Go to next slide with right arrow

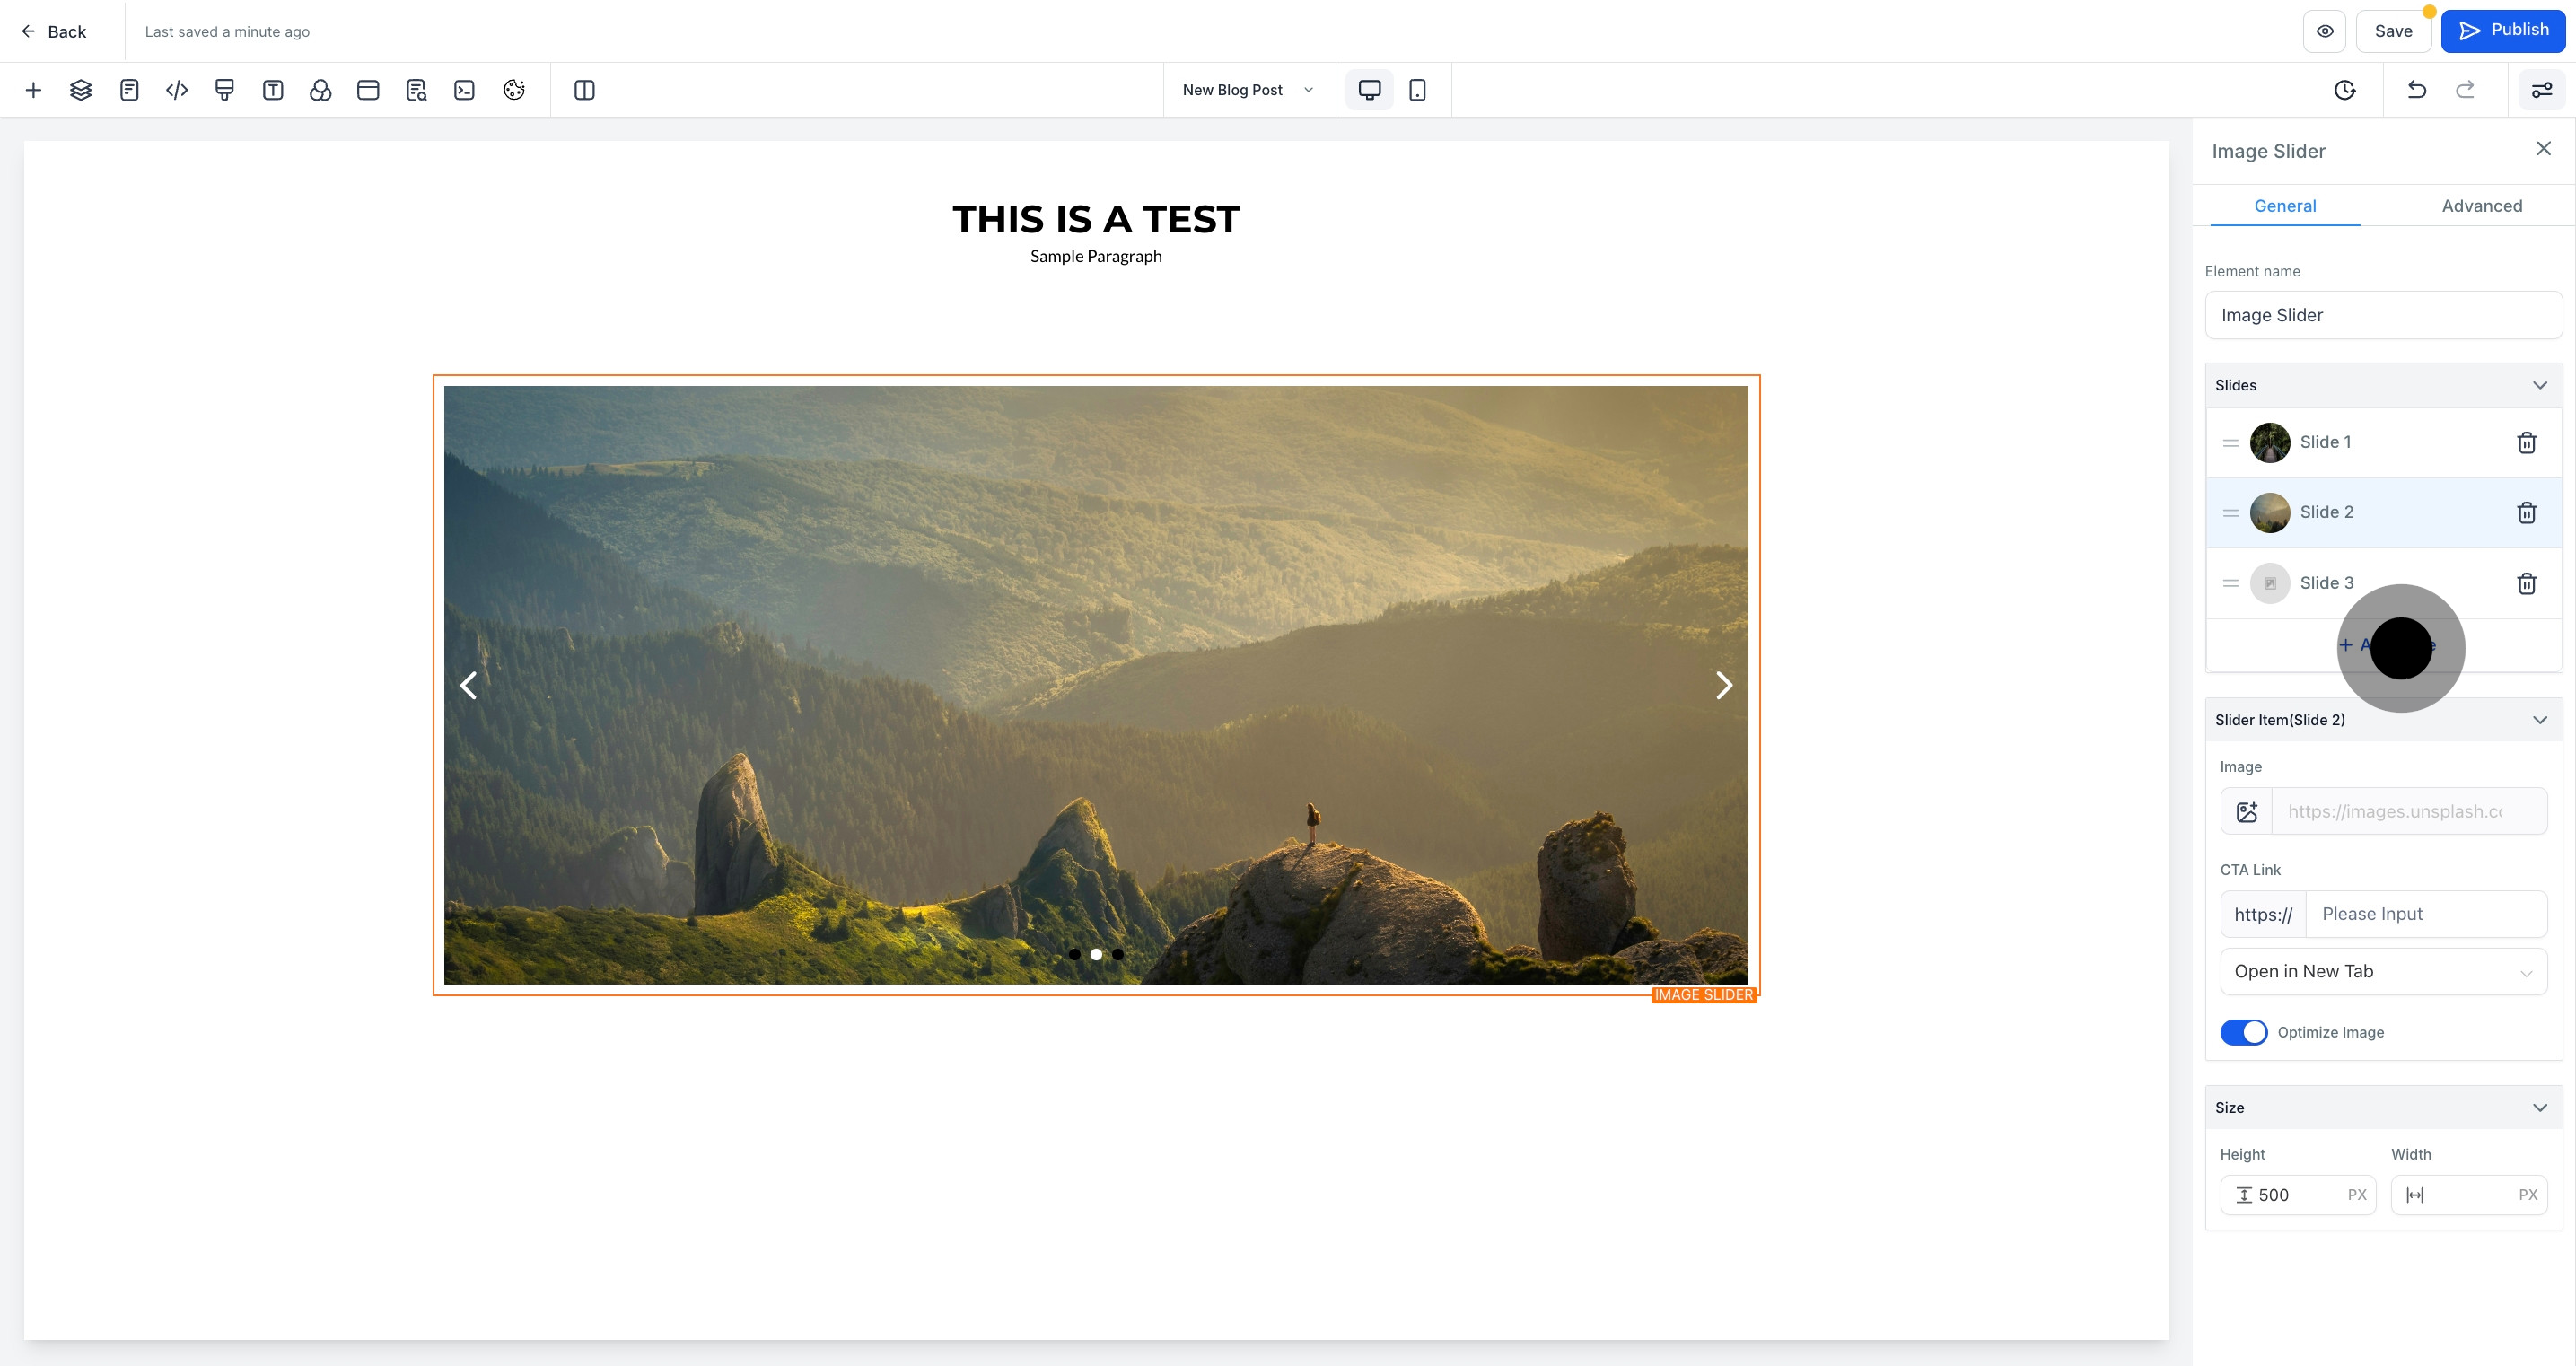[x=1724, y=685]
